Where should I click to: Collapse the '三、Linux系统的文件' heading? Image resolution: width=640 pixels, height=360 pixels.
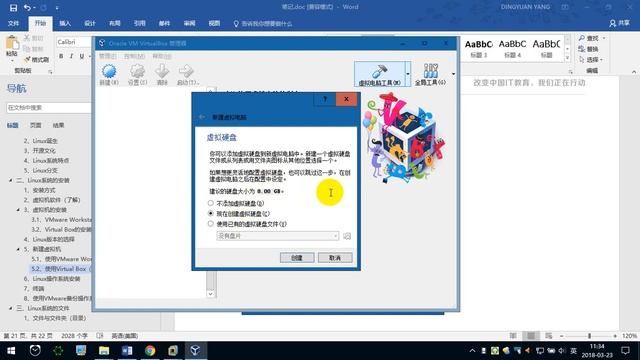[x=11, y=308]
